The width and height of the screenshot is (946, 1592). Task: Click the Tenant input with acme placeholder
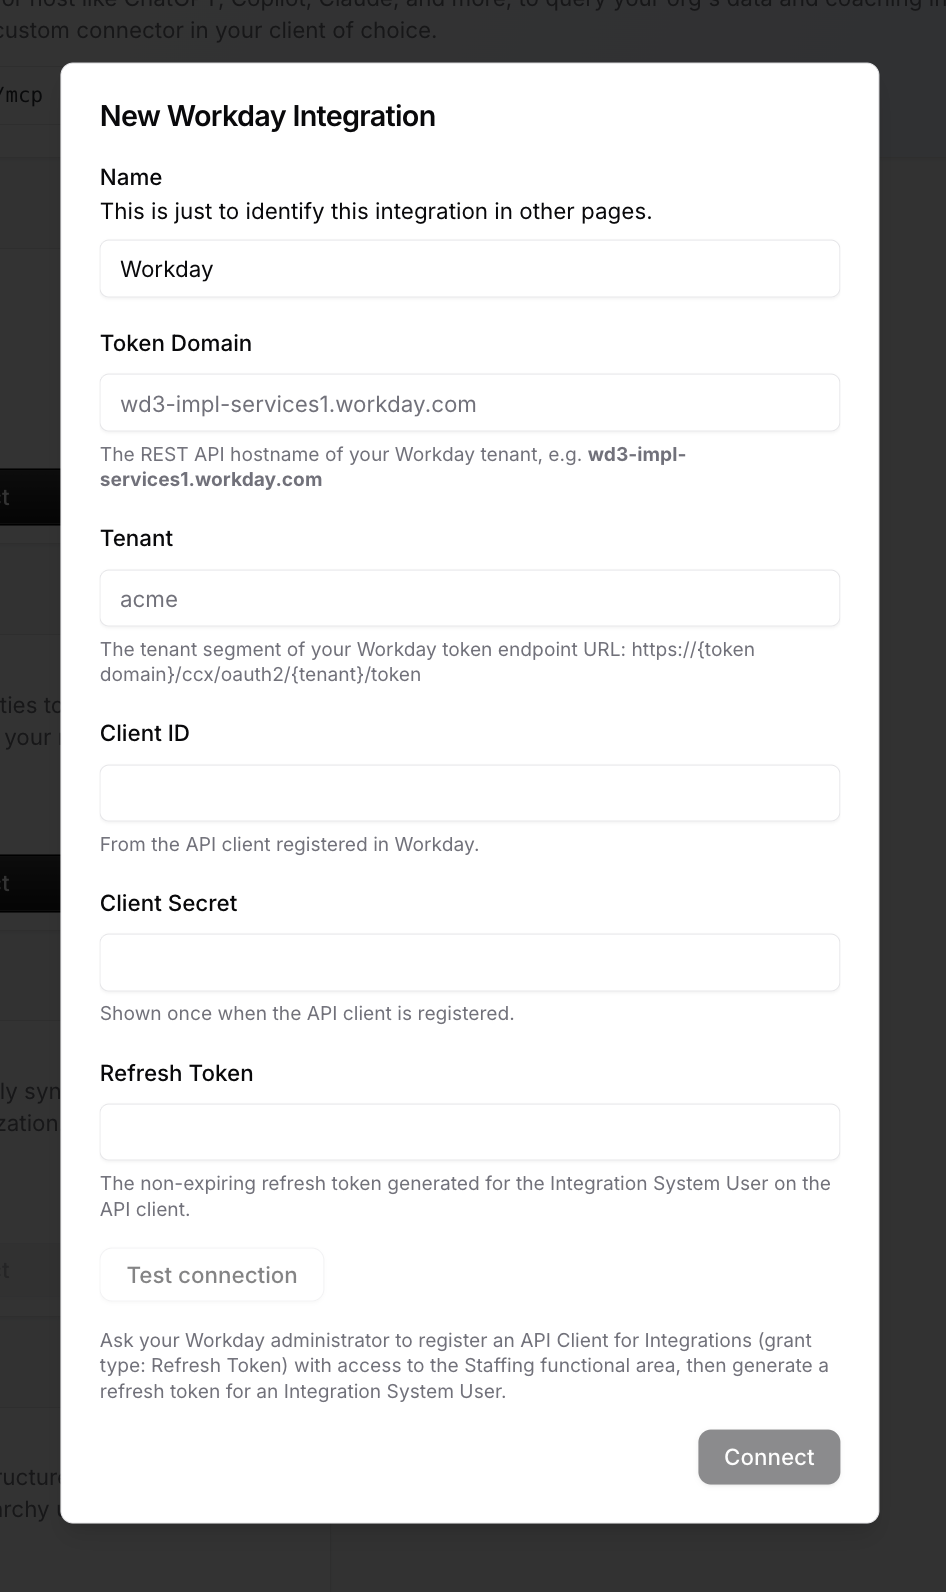(x=469, y=598)
